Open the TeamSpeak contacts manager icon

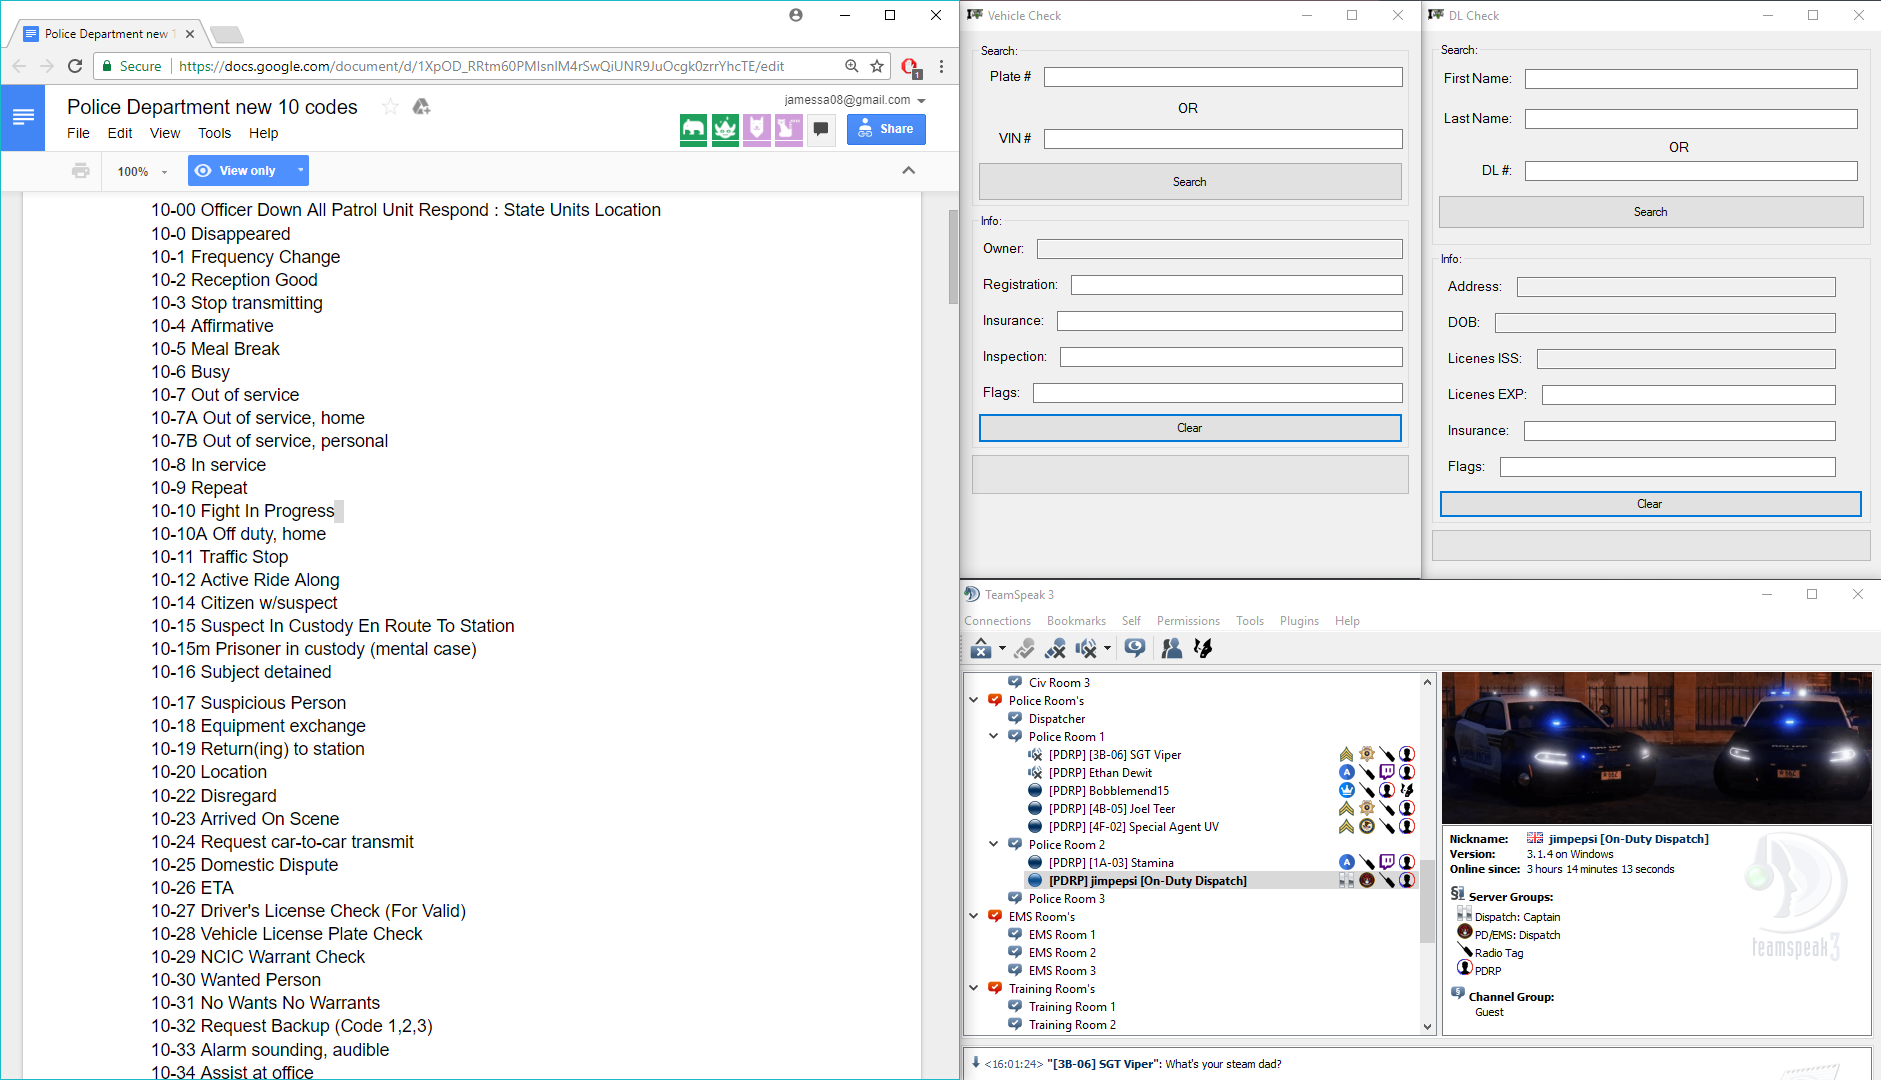[x=1172, y=648]
